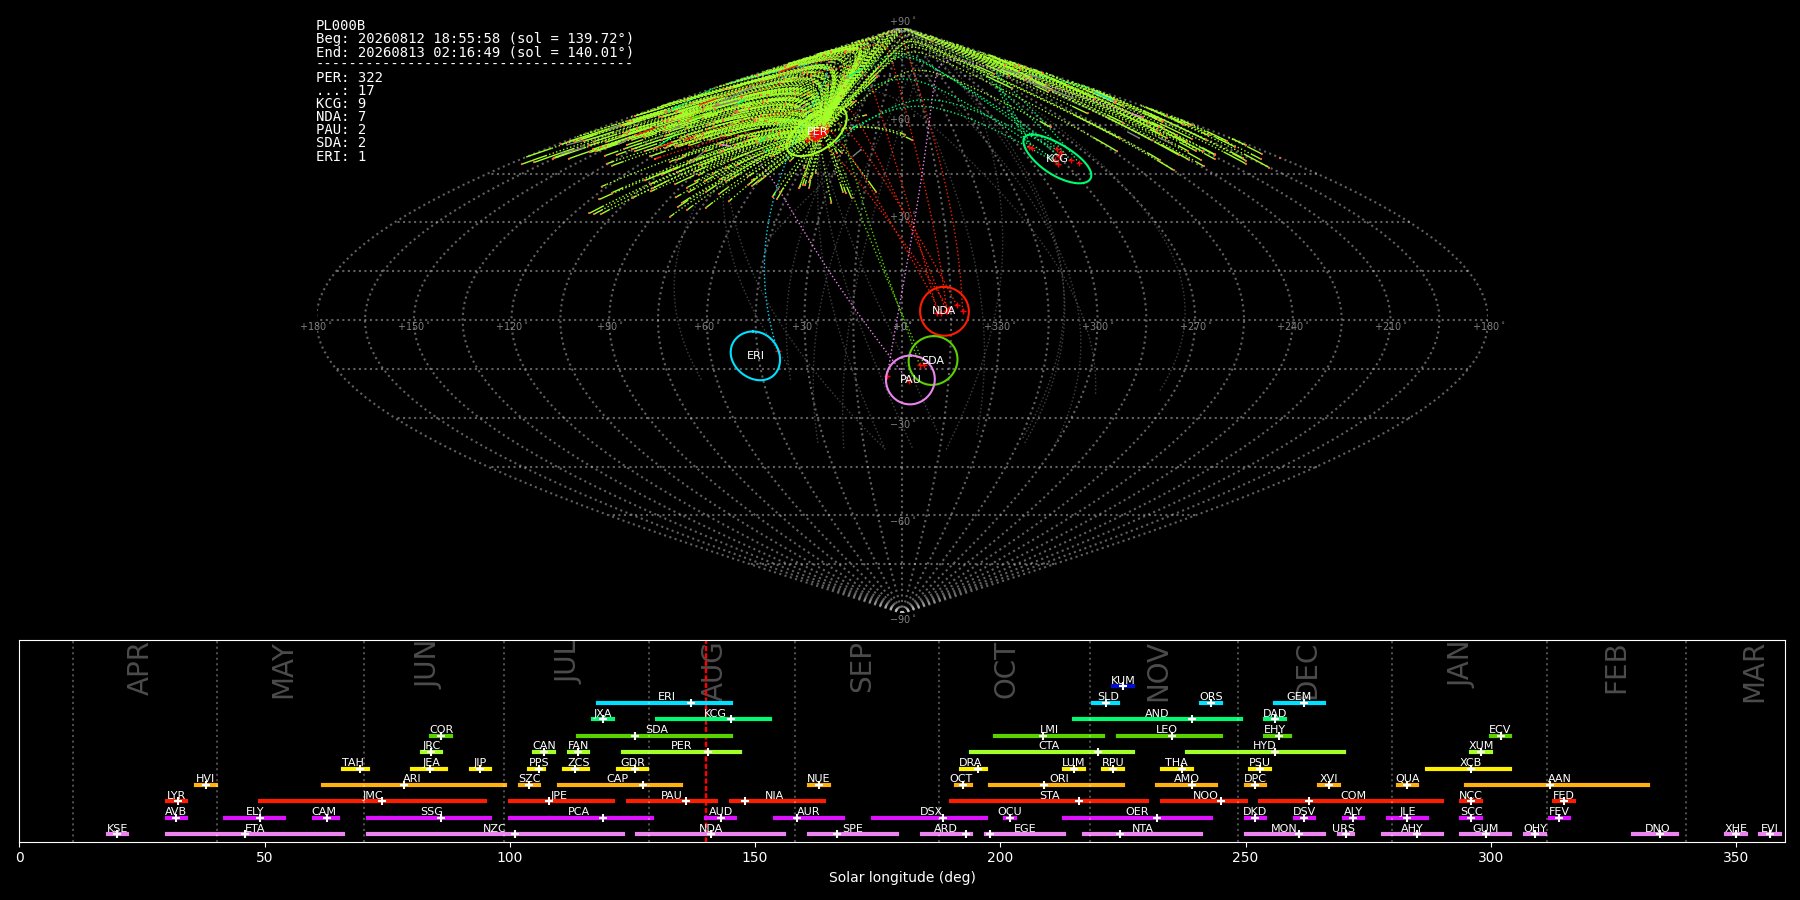Select the 'NDA: 7' count entry
This screenshot has width=1800, height=900.
tap(341, 116)
